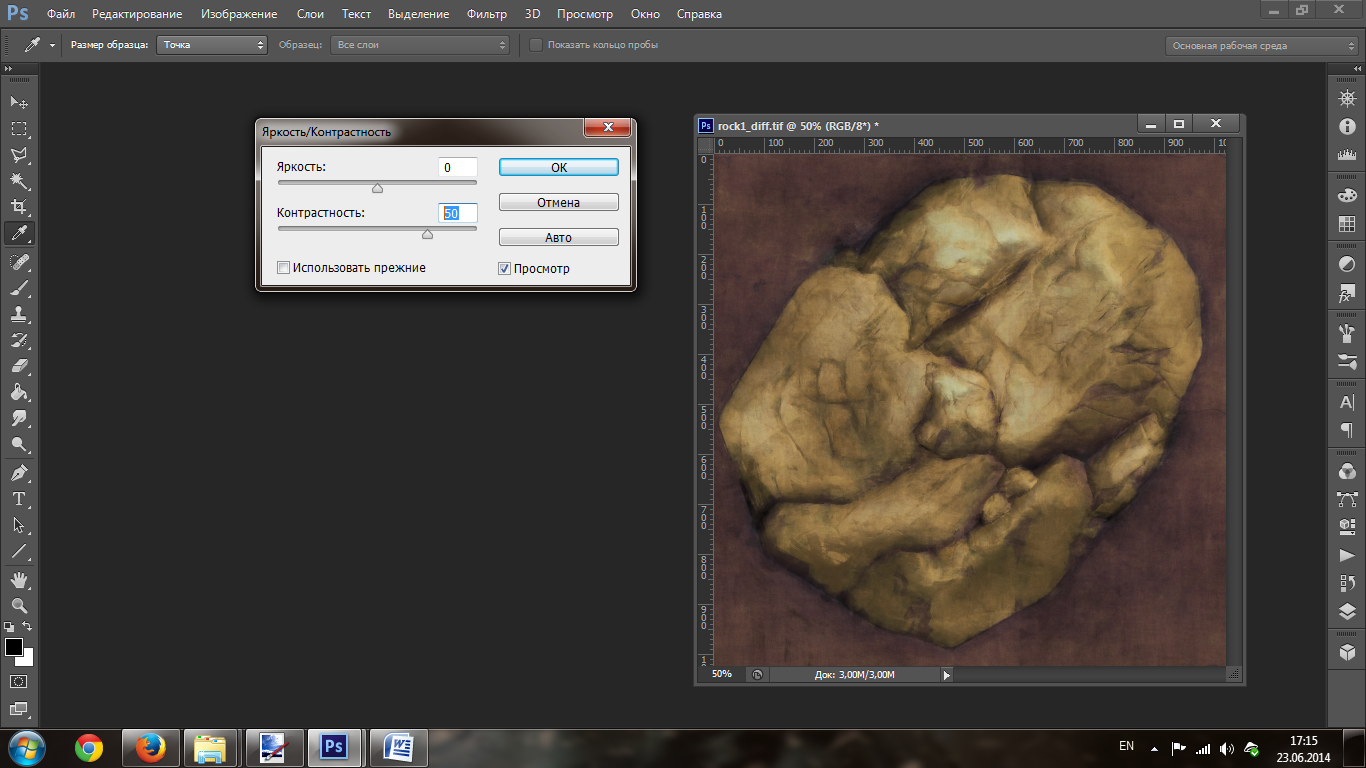The image size is (1366, 768).
Task: Select the Move tool
Action: point(19,103)
